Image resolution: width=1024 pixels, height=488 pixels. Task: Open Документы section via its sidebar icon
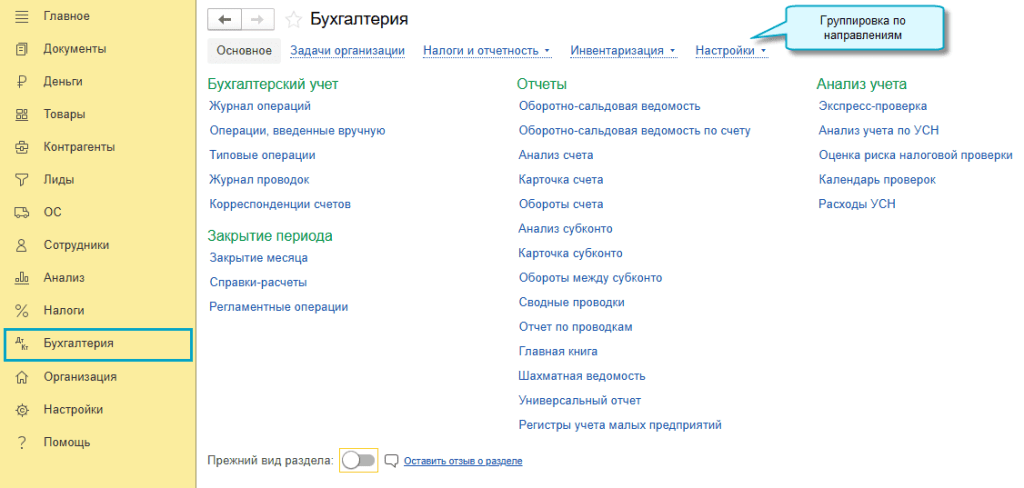click(x=21, y=49)
